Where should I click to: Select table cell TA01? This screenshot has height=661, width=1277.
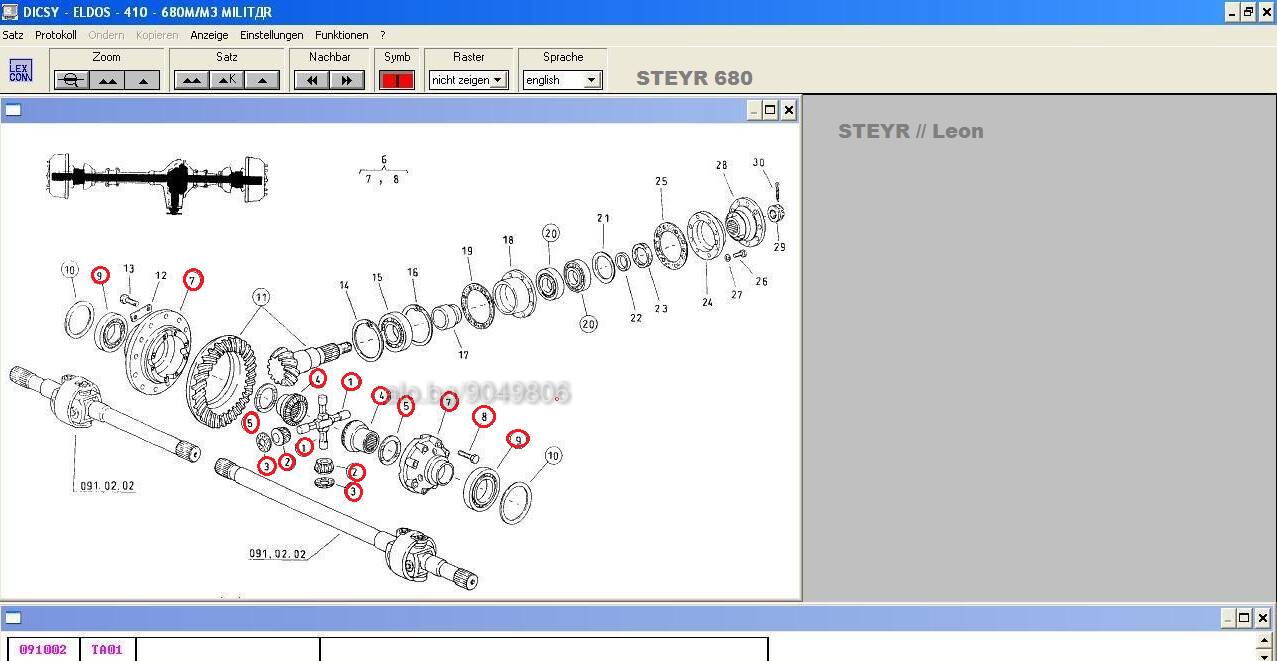(x=106, y=650)
